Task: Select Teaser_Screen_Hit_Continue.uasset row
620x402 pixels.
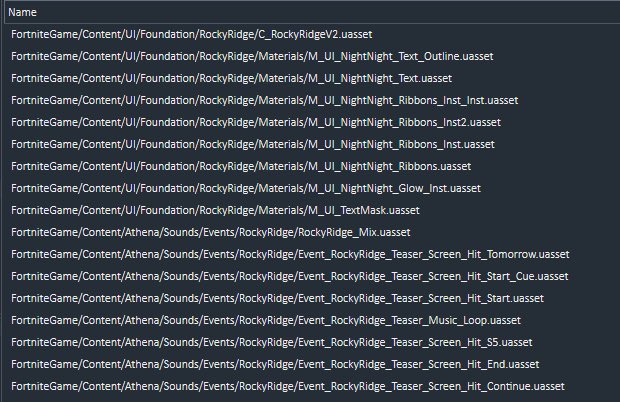Action: coord(312,386)
